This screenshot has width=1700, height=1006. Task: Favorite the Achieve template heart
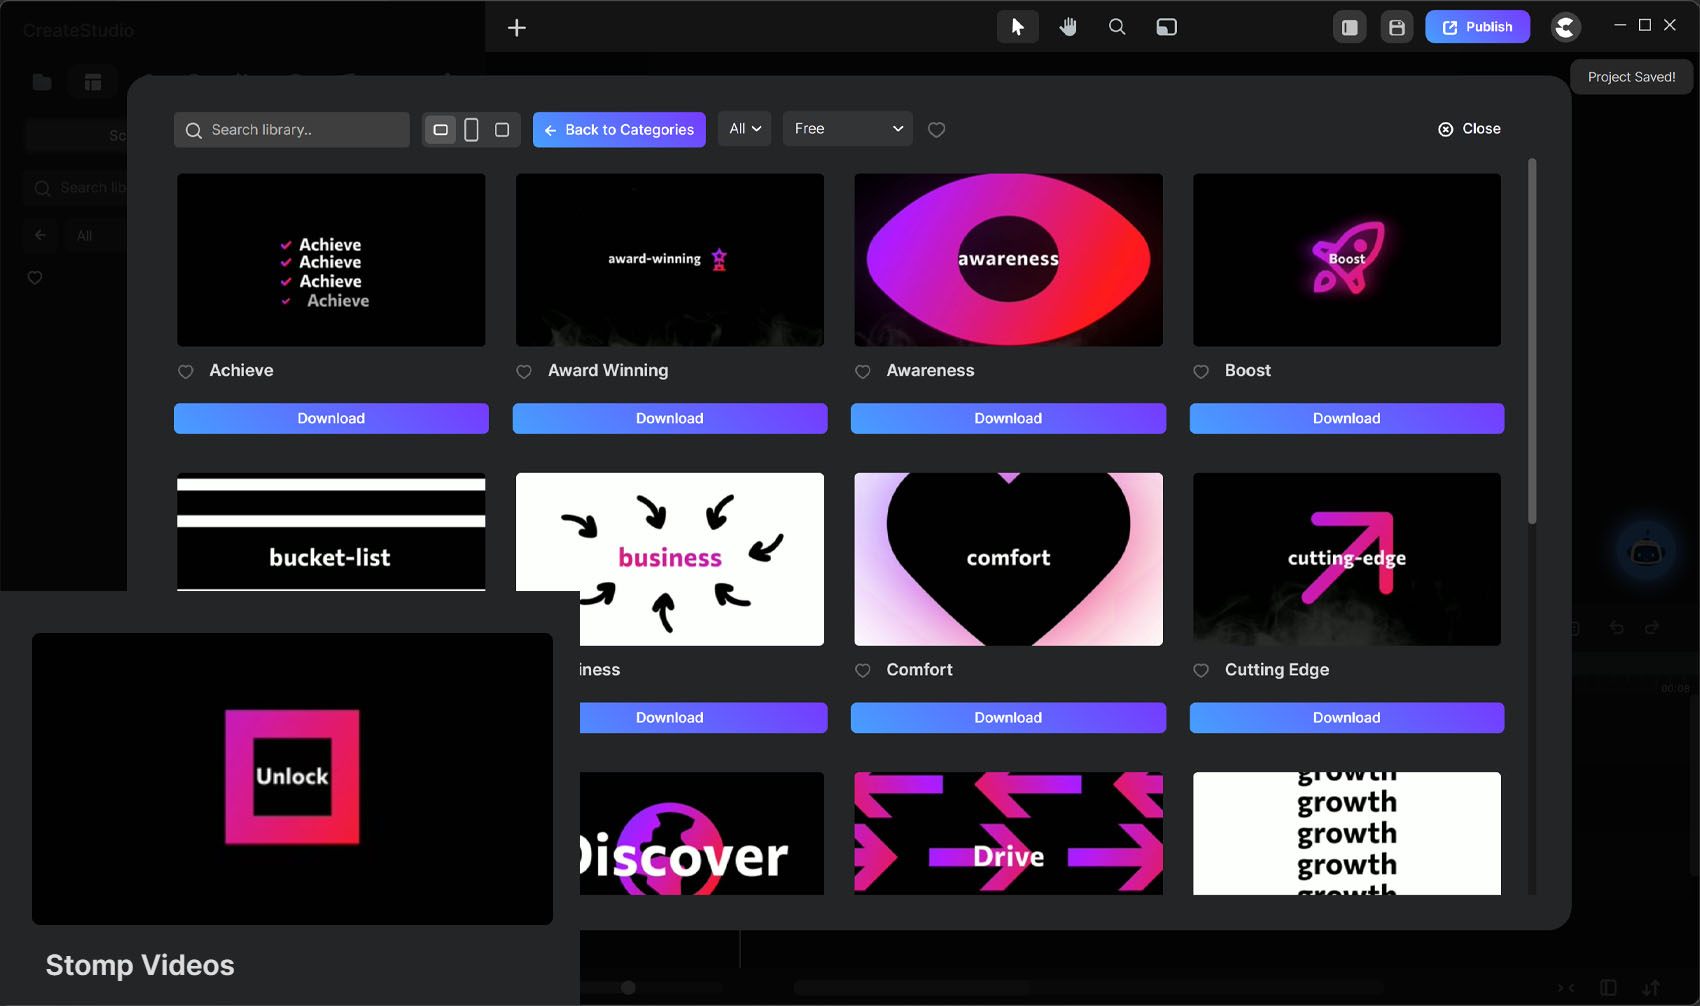click(x=186, y=372)
